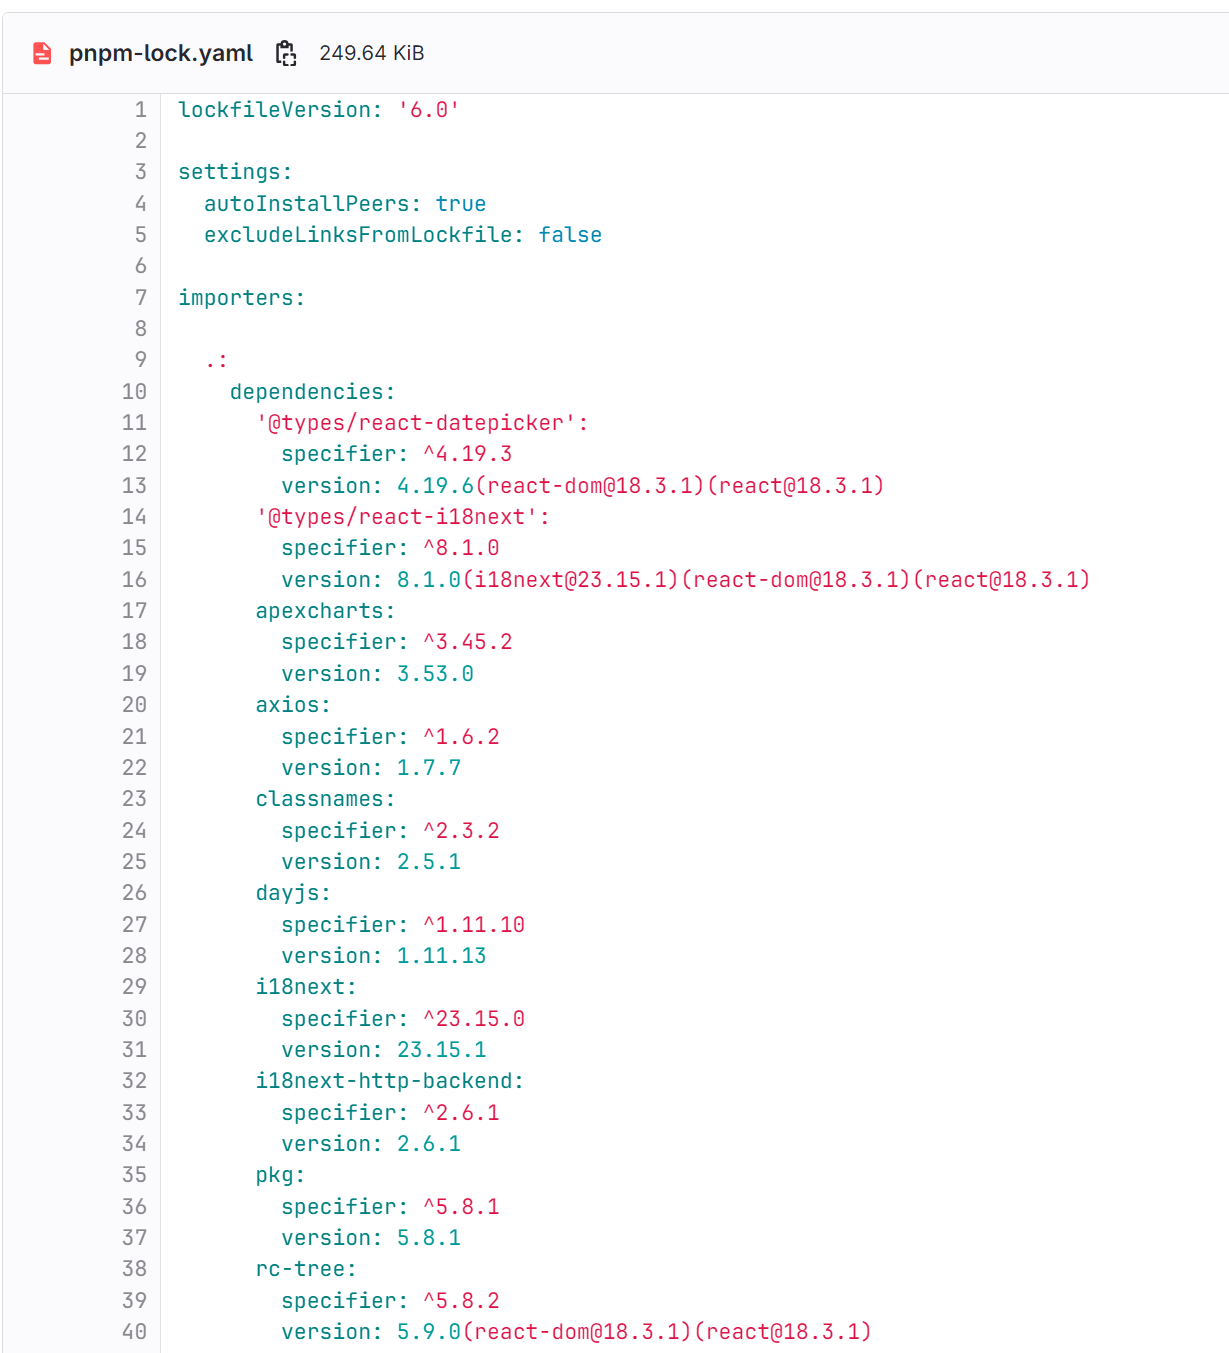
Task: Copy file path using the clipboard icon
Action: click(x=286, y=53)
